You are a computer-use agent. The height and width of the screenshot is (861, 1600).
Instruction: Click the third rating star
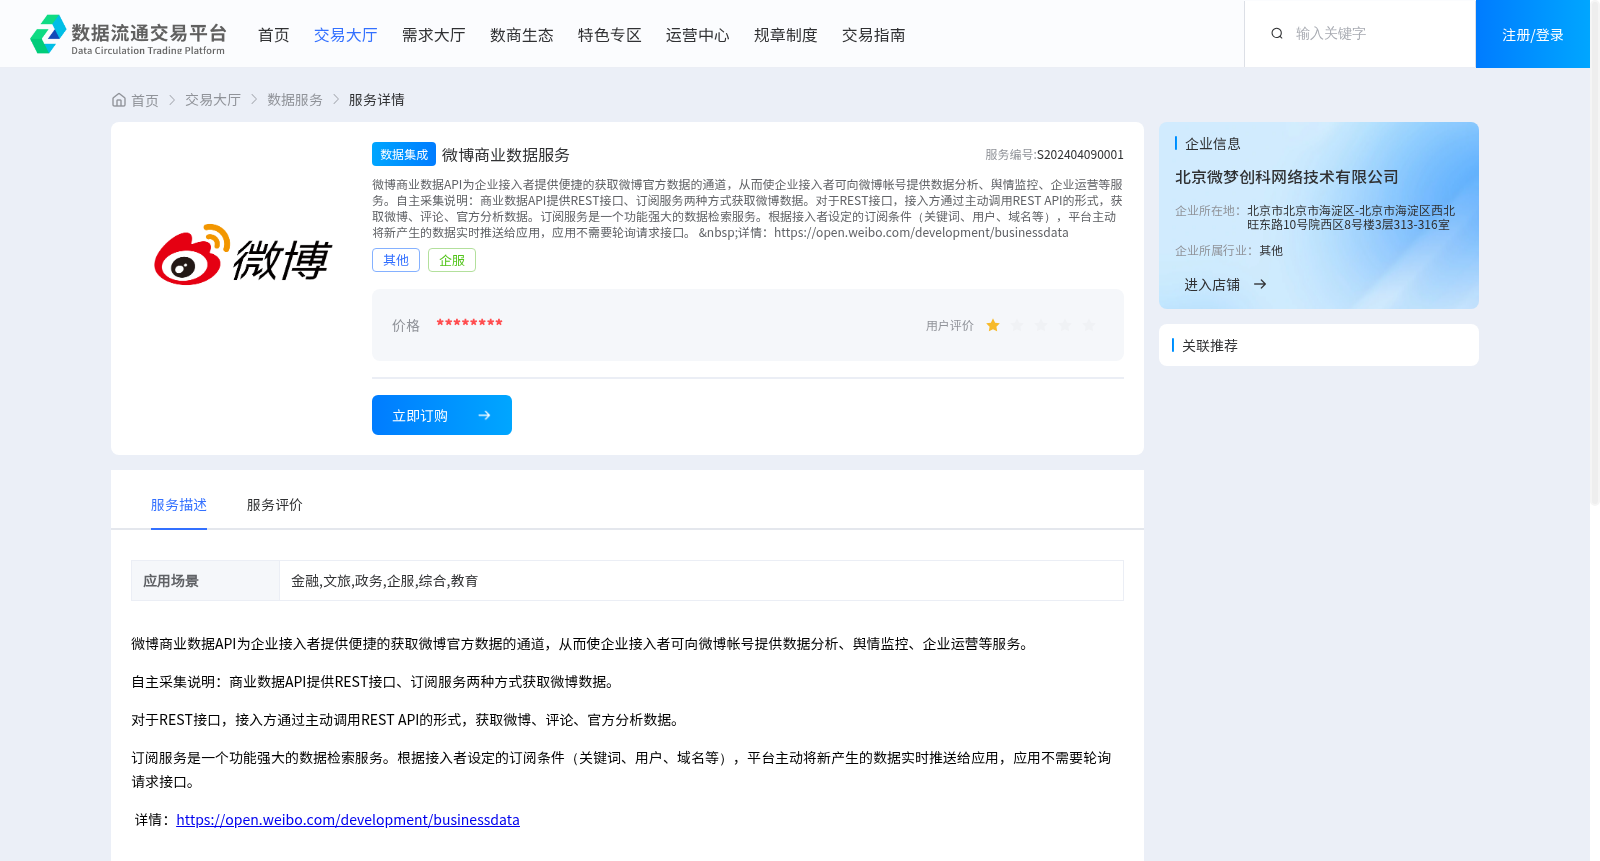[1041, 325]
